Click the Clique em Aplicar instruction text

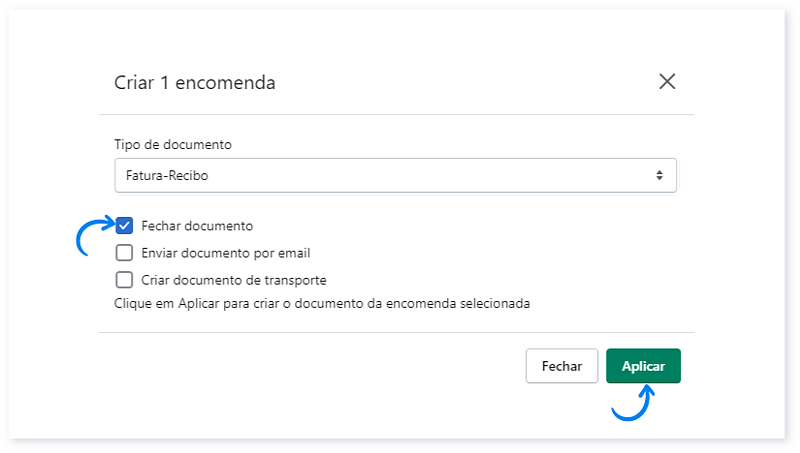tap(322, 304)
